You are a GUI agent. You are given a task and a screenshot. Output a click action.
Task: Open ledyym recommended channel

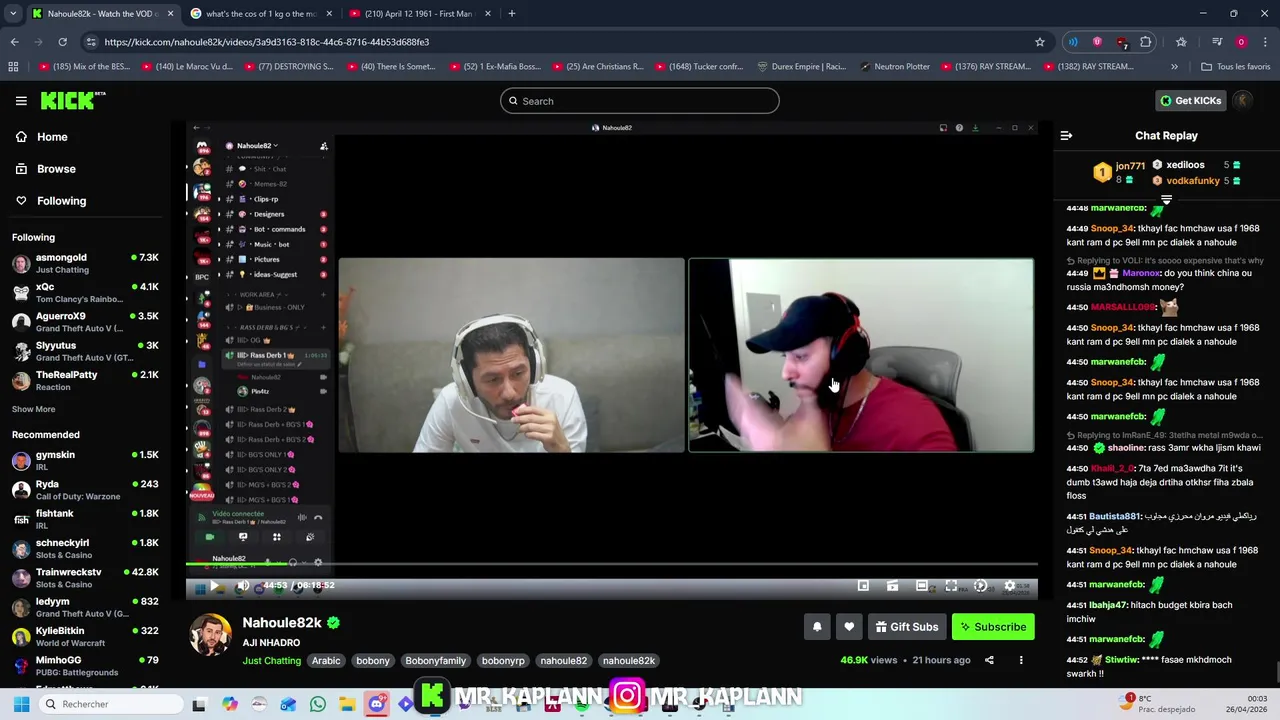click(x=85, y=607)
